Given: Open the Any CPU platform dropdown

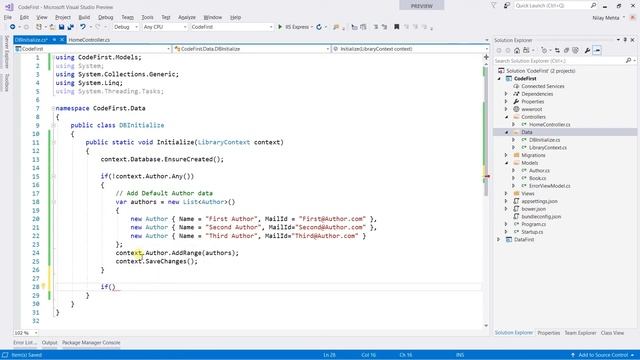Looking at the screenshot, I should click(164, 27).
